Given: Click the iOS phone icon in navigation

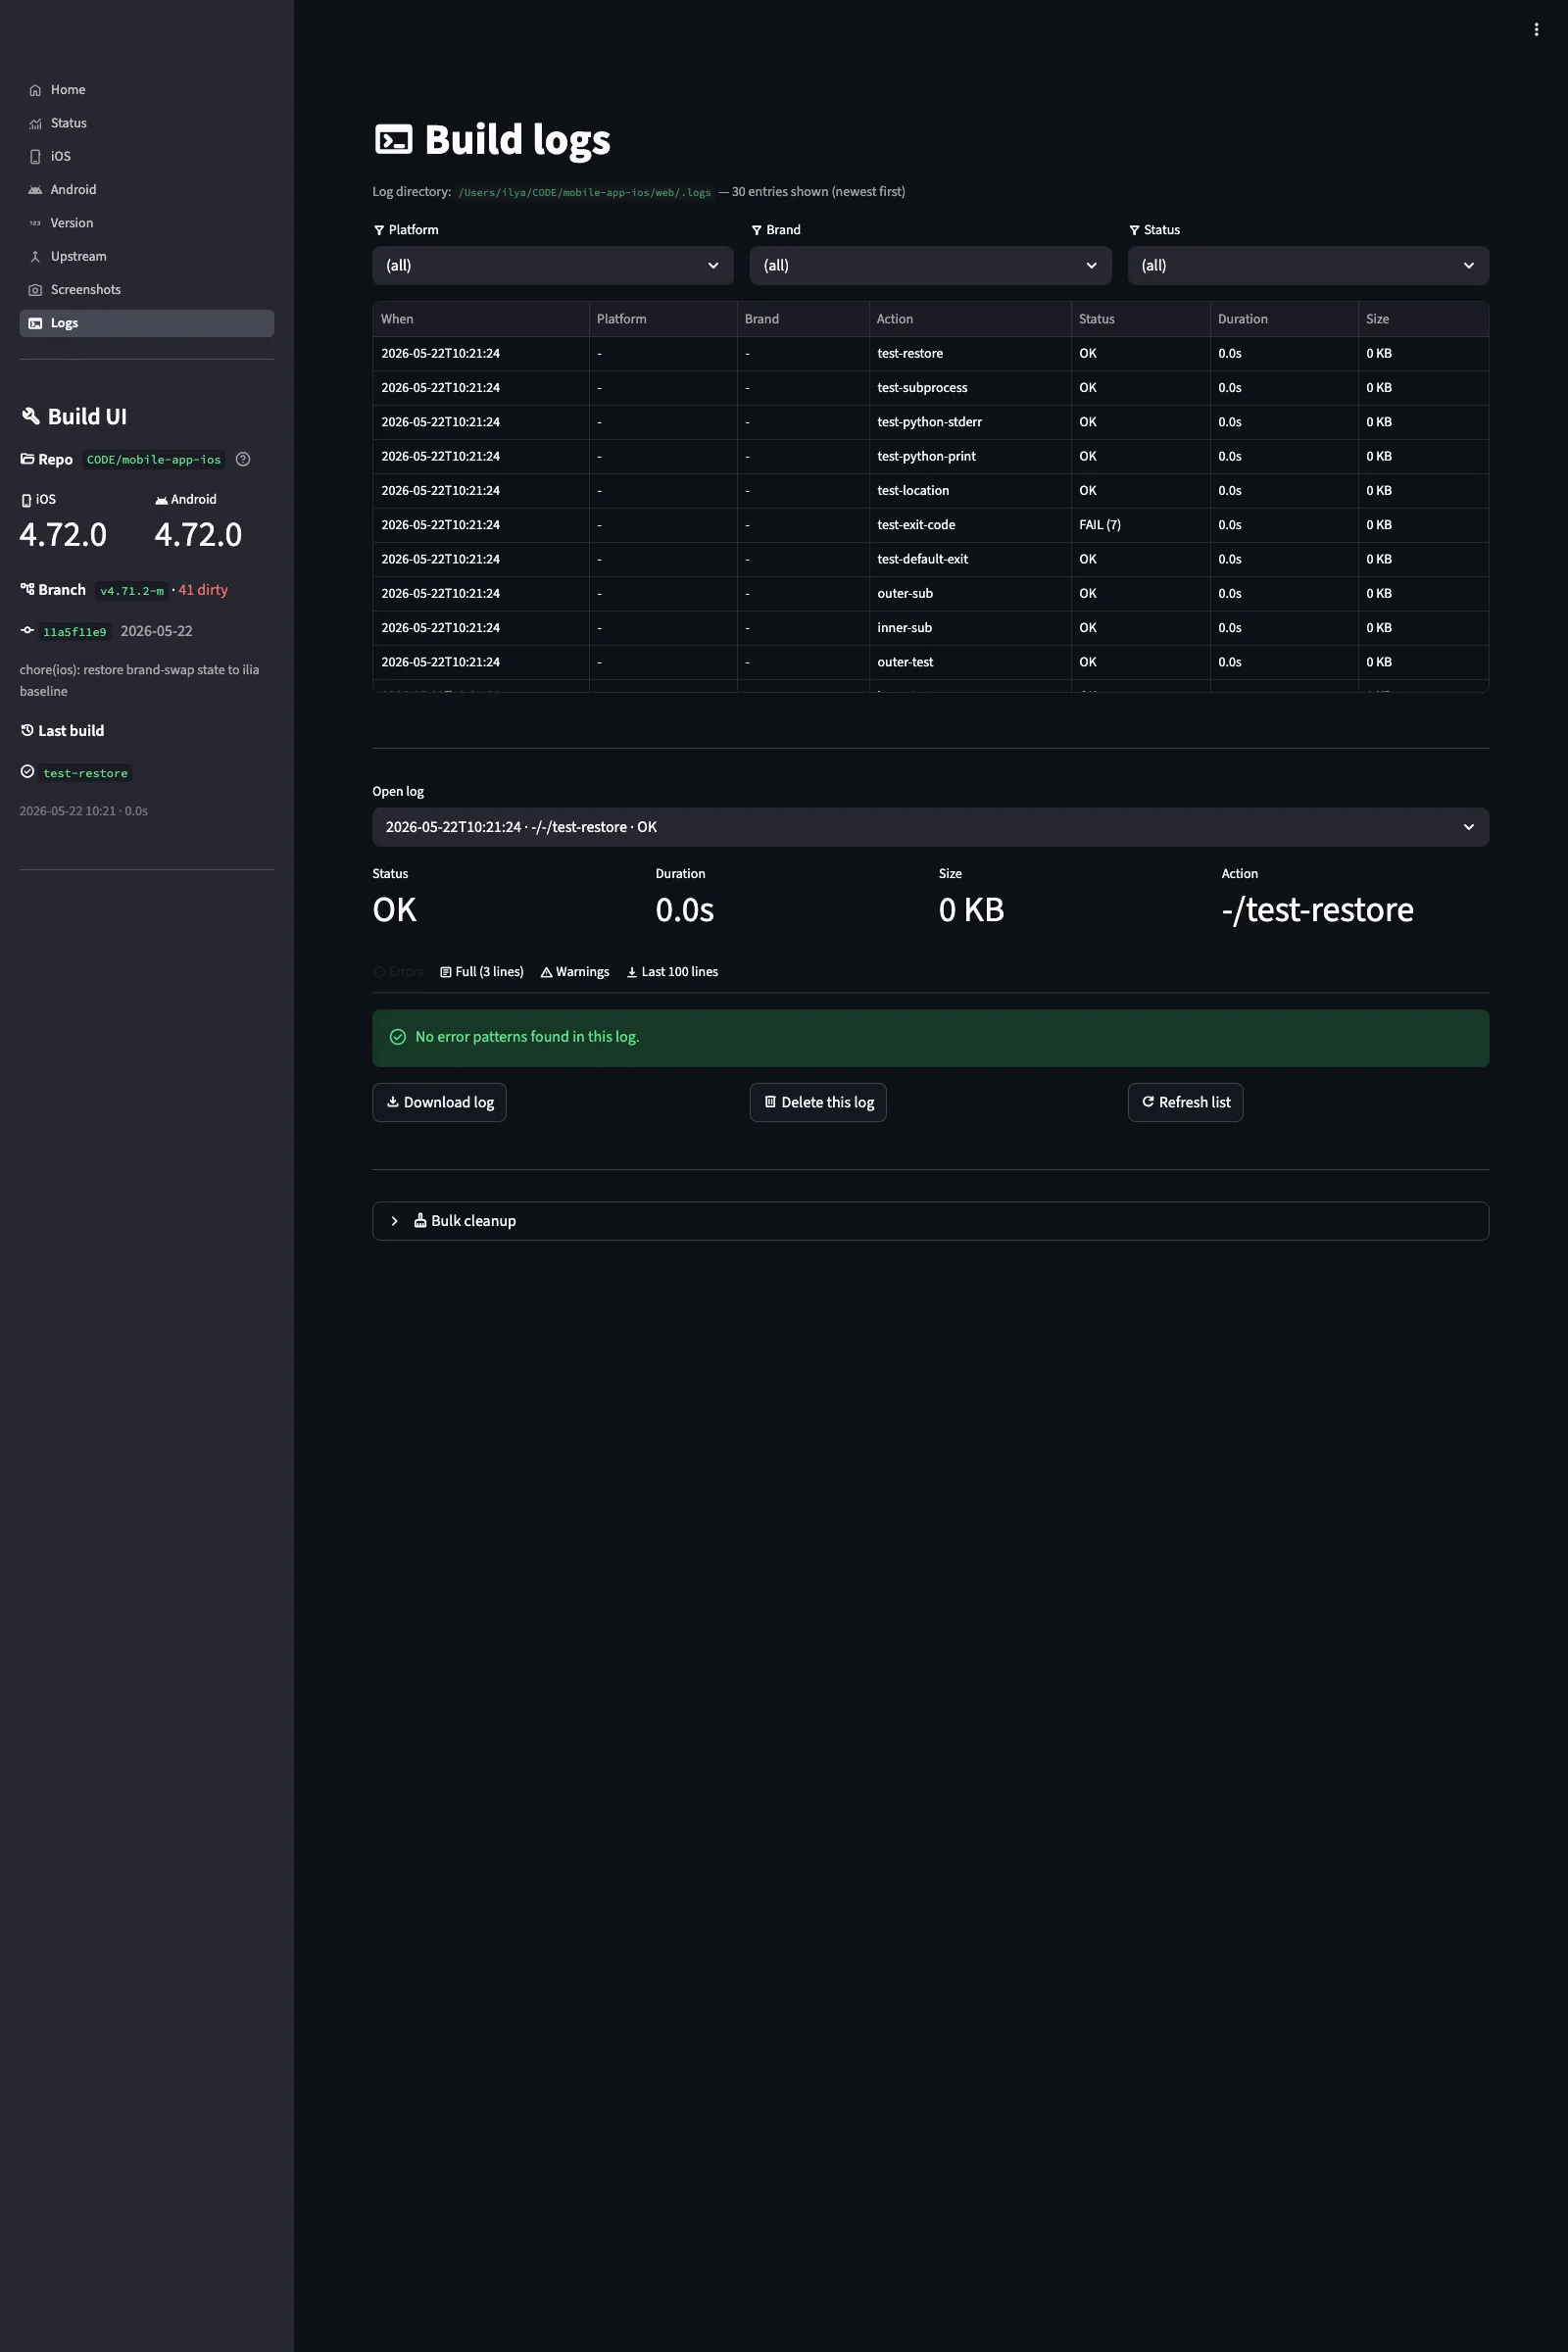Looking at the screenshot, I should 35,156.
